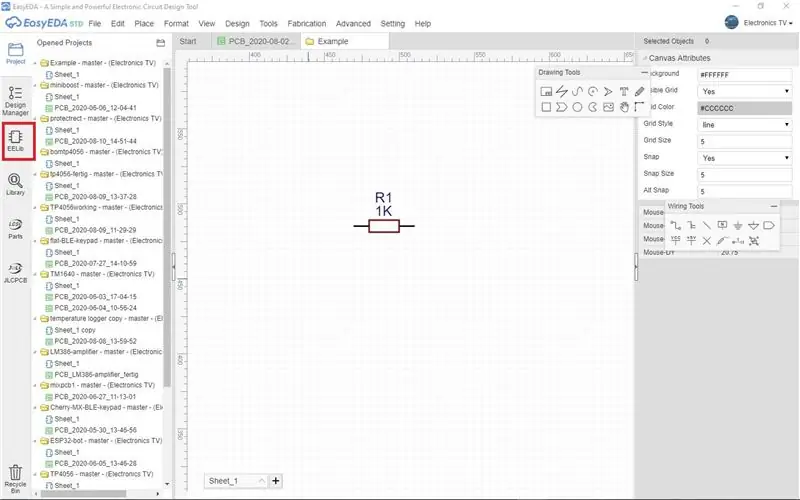Viewport: 800px width, 500px height.
Task: Select the Net Label wiring tool
Action: [x=722, y=226]
